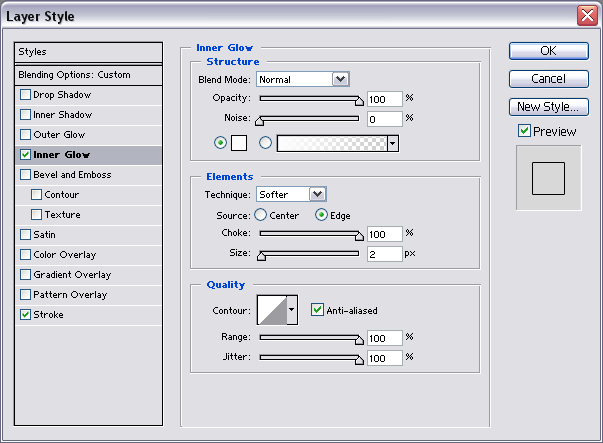The image size is (603, 443).
Task: Select the Center source radio button
Action: (260, 214)
